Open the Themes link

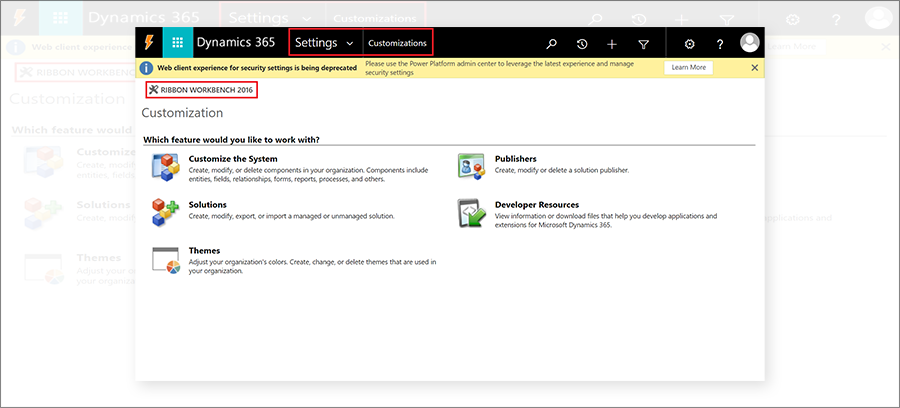(204, 251)
